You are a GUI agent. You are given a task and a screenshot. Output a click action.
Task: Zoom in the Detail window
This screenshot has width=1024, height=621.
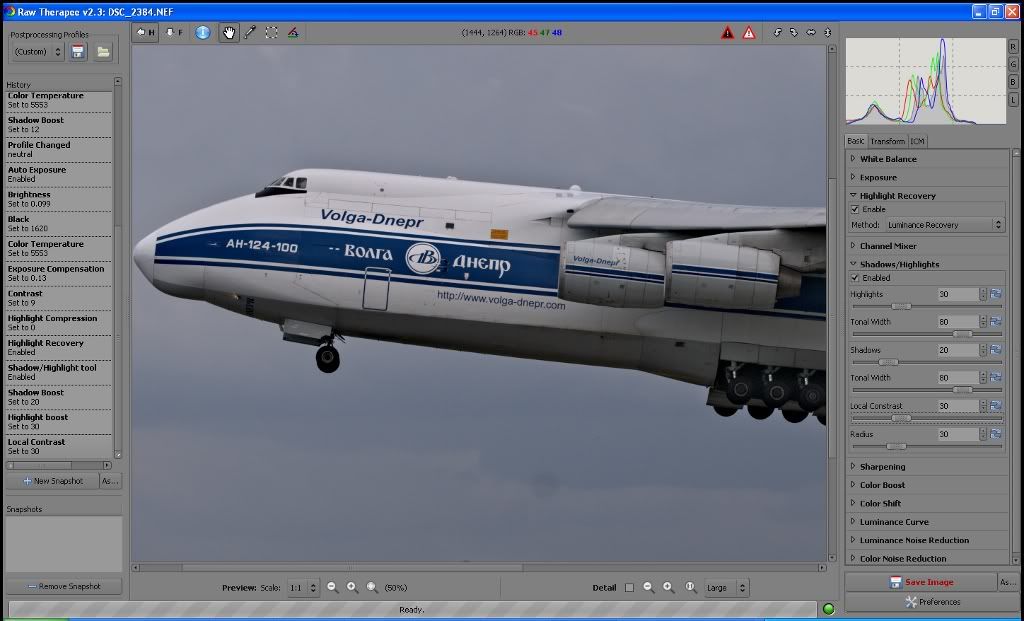point(668,587)
